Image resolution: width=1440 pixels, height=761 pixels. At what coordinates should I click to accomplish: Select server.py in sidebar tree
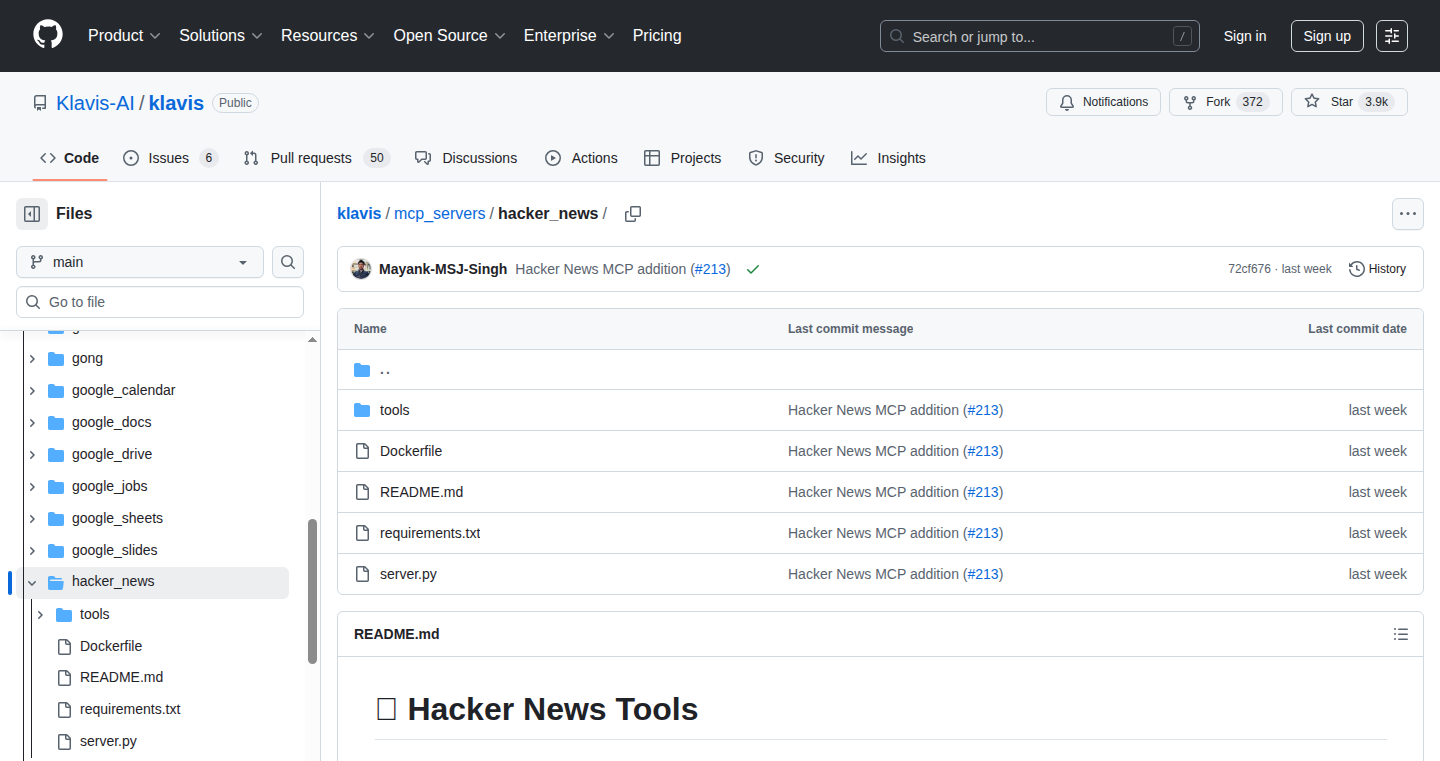coord(108,741)
